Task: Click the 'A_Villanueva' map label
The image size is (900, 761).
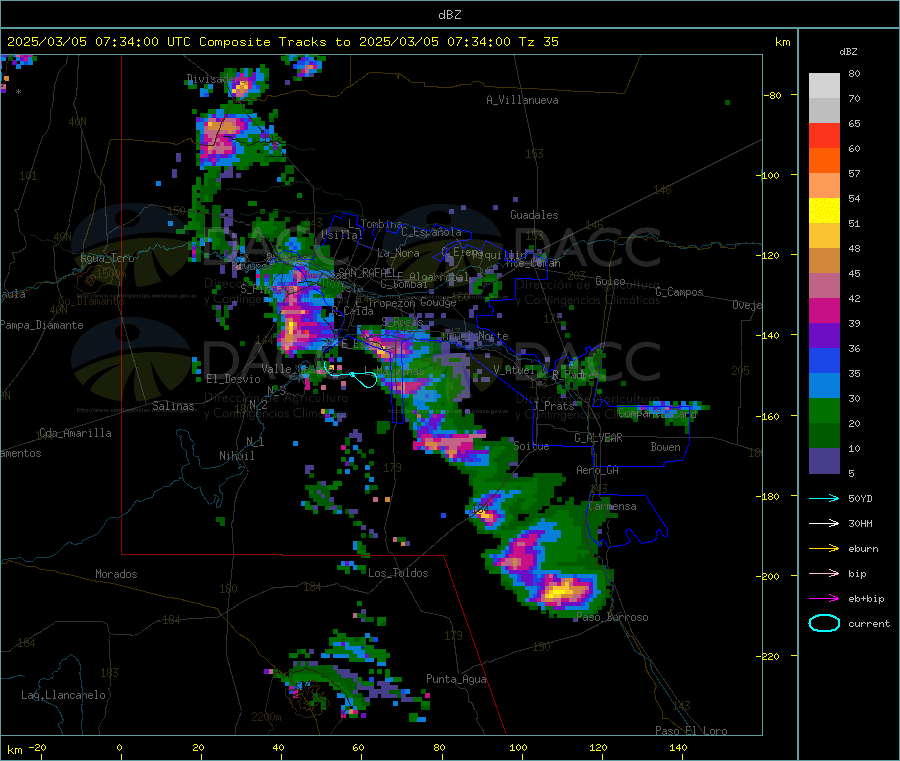Action: [x=522, y=100]
